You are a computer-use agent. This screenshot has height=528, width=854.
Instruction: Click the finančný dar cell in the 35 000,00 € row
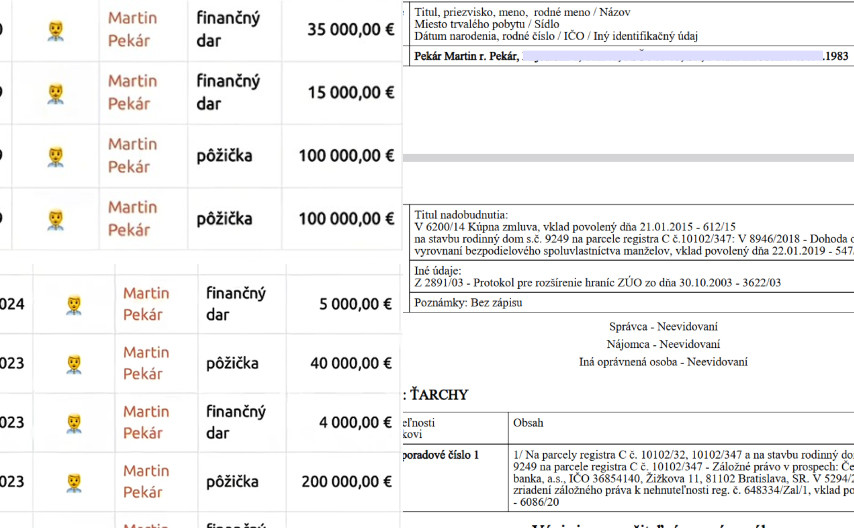pyautogui.click(x=222, y=30)
